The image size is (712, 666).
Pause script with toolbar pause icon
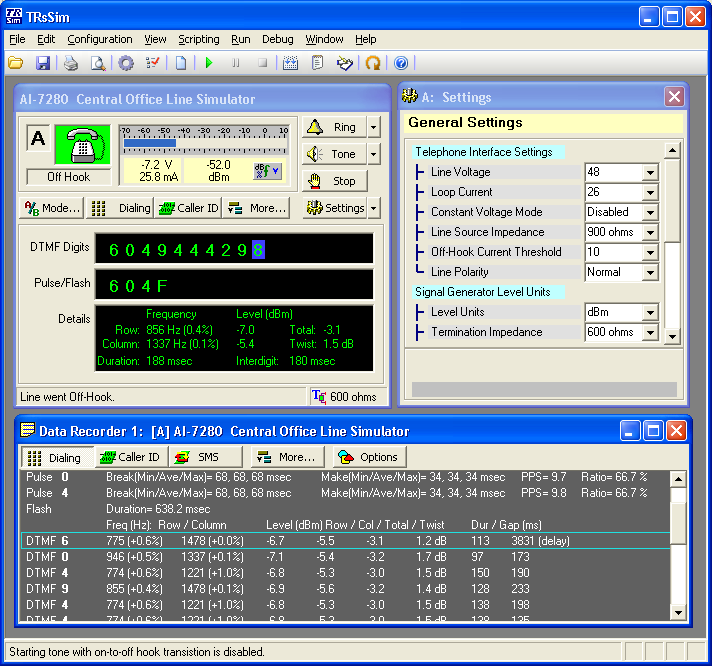236,63
